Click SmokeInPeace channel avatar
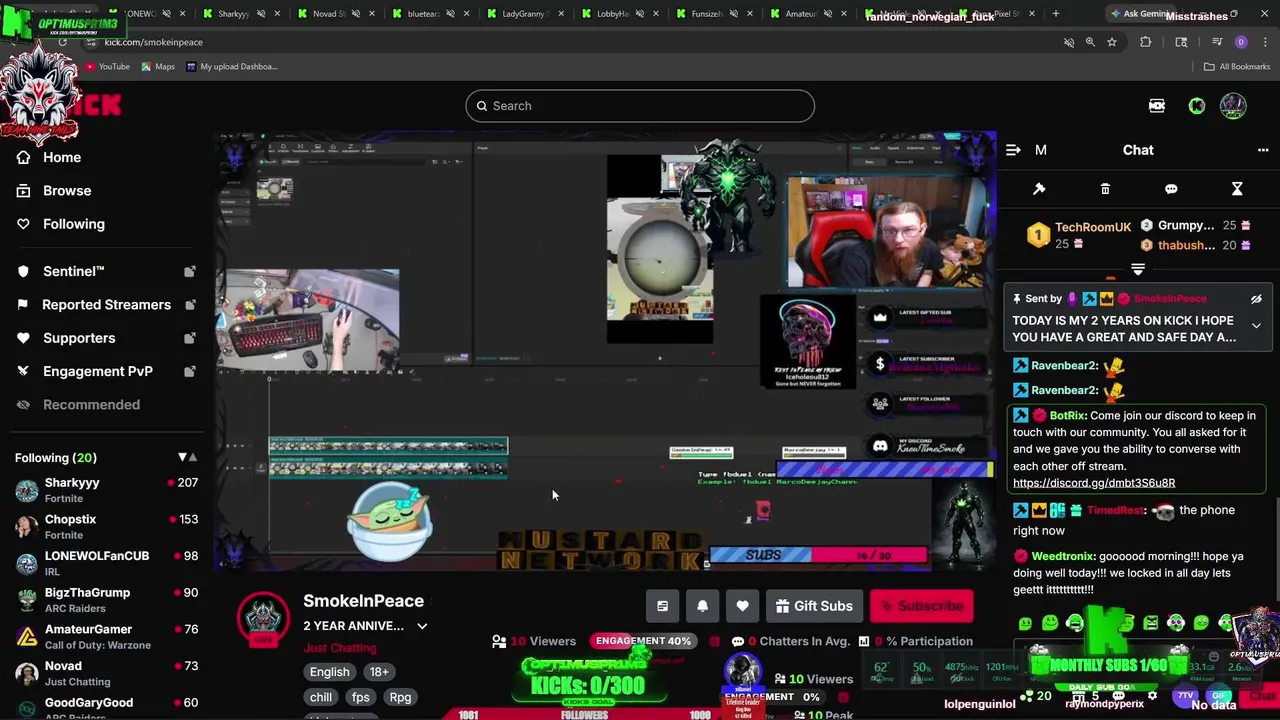 (263, 618)
